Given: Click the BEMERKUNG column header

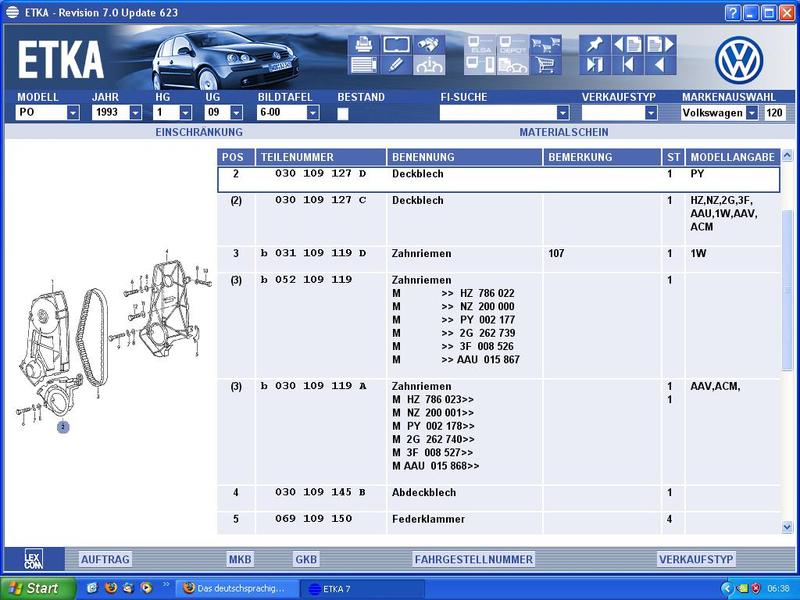Looking at the screenshot, I should click(x=602, y=157).
